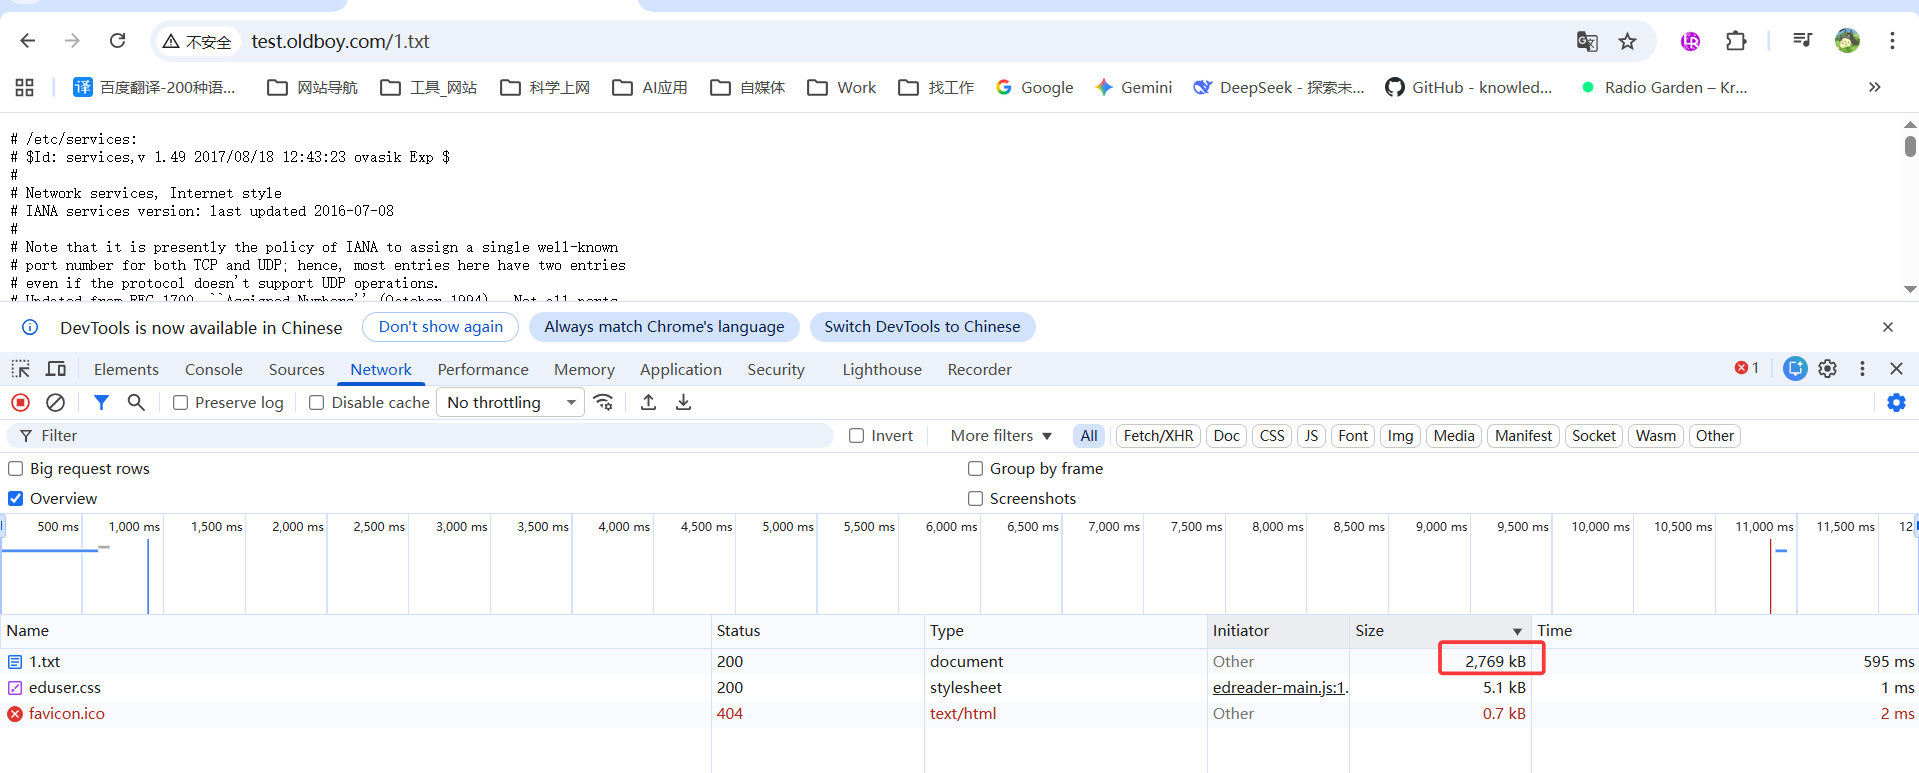Uncheck the Overview checkbox
Screen dimensions: 1919x773
16,499
